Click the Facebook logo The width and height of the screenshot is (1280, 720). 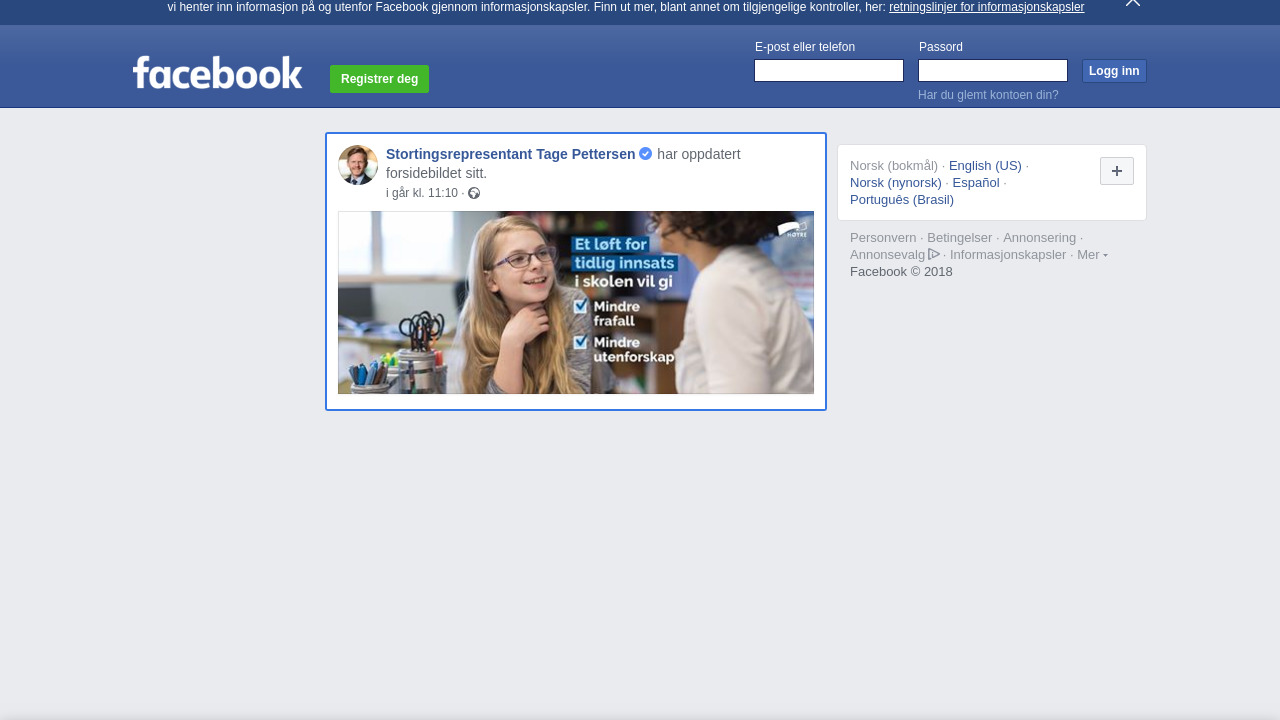click(x=217, y=73)
